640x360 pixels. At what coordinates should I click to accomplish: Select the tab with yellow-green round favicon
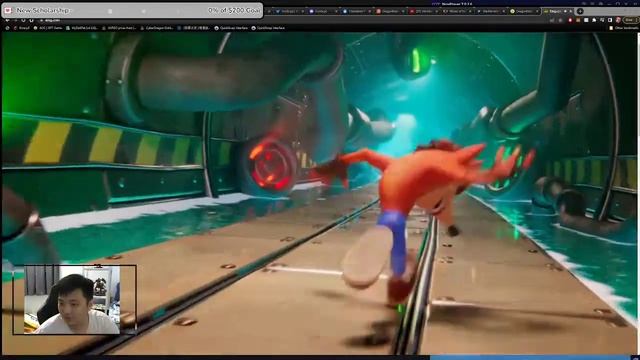tap(524, 11)
